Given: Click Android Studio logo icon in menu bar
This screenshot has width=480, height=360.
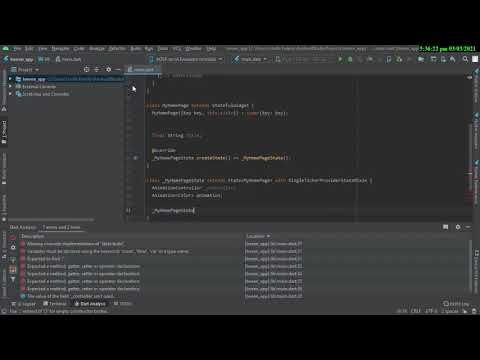Looking at the screenshot, I should 6,49.
